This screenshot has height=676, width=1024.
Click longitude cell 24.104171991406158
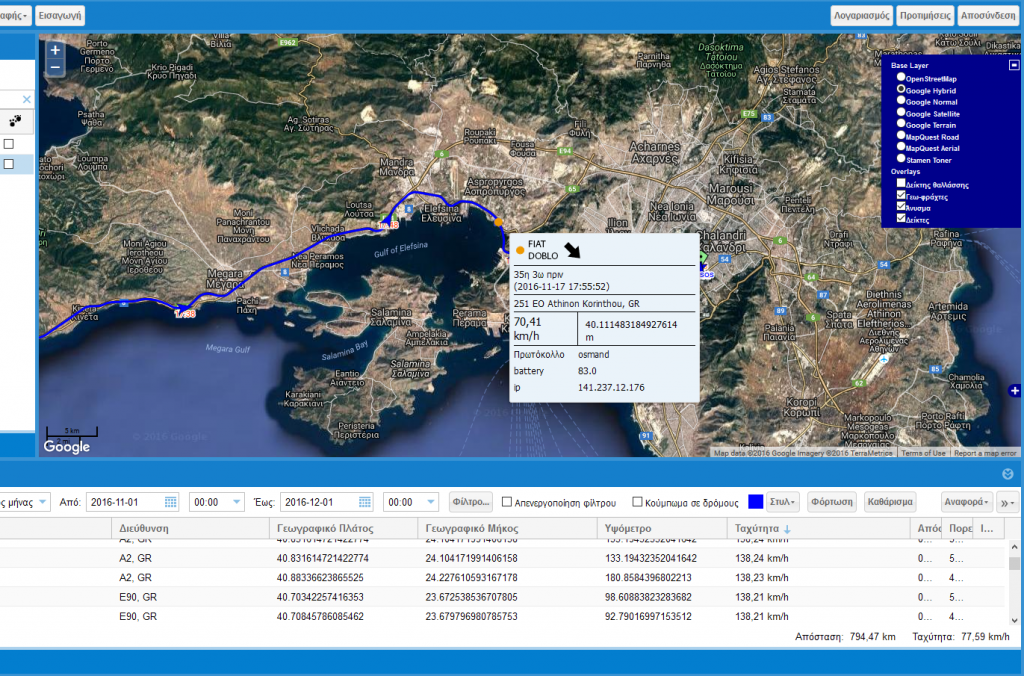coord(507,558)
